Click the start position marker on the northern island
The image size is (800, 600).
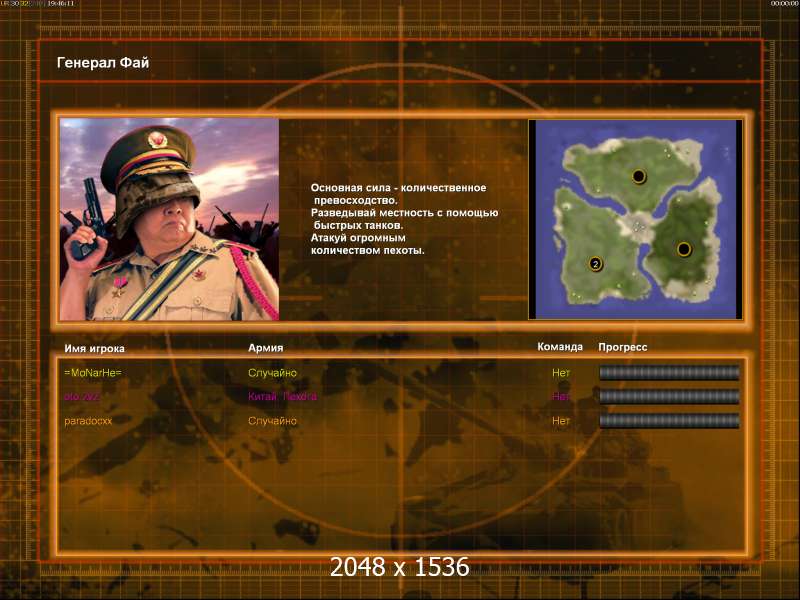638,177
